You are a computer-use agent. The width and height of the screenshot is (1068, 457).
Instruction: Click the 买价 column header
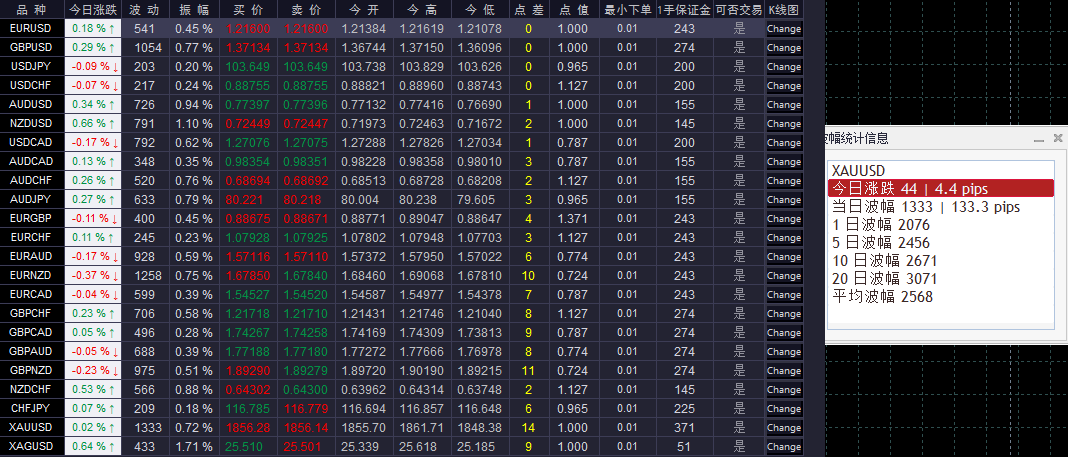tap(249, 10)
